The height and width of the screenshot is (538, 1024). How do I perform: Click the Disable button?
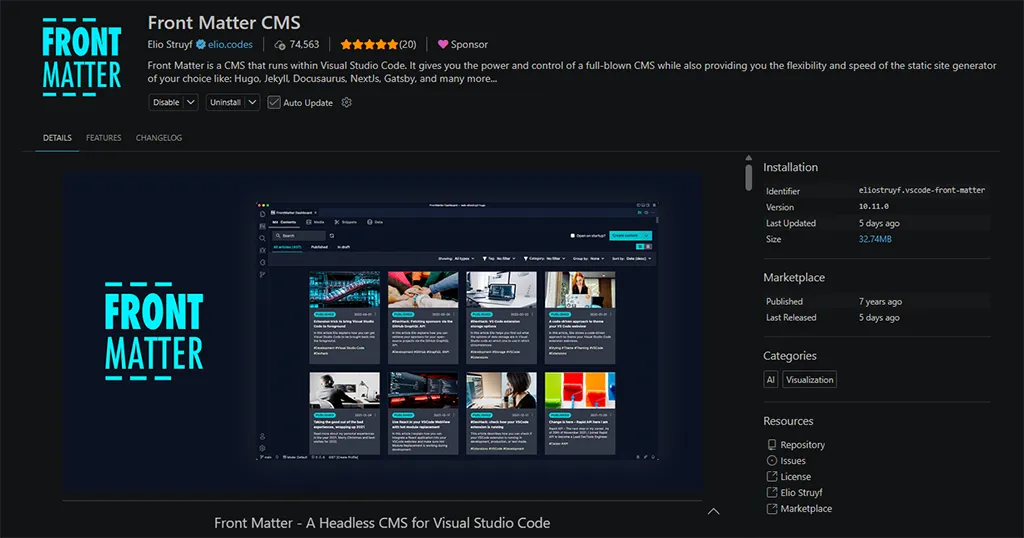pyautogui.click(x=167, y=103)
